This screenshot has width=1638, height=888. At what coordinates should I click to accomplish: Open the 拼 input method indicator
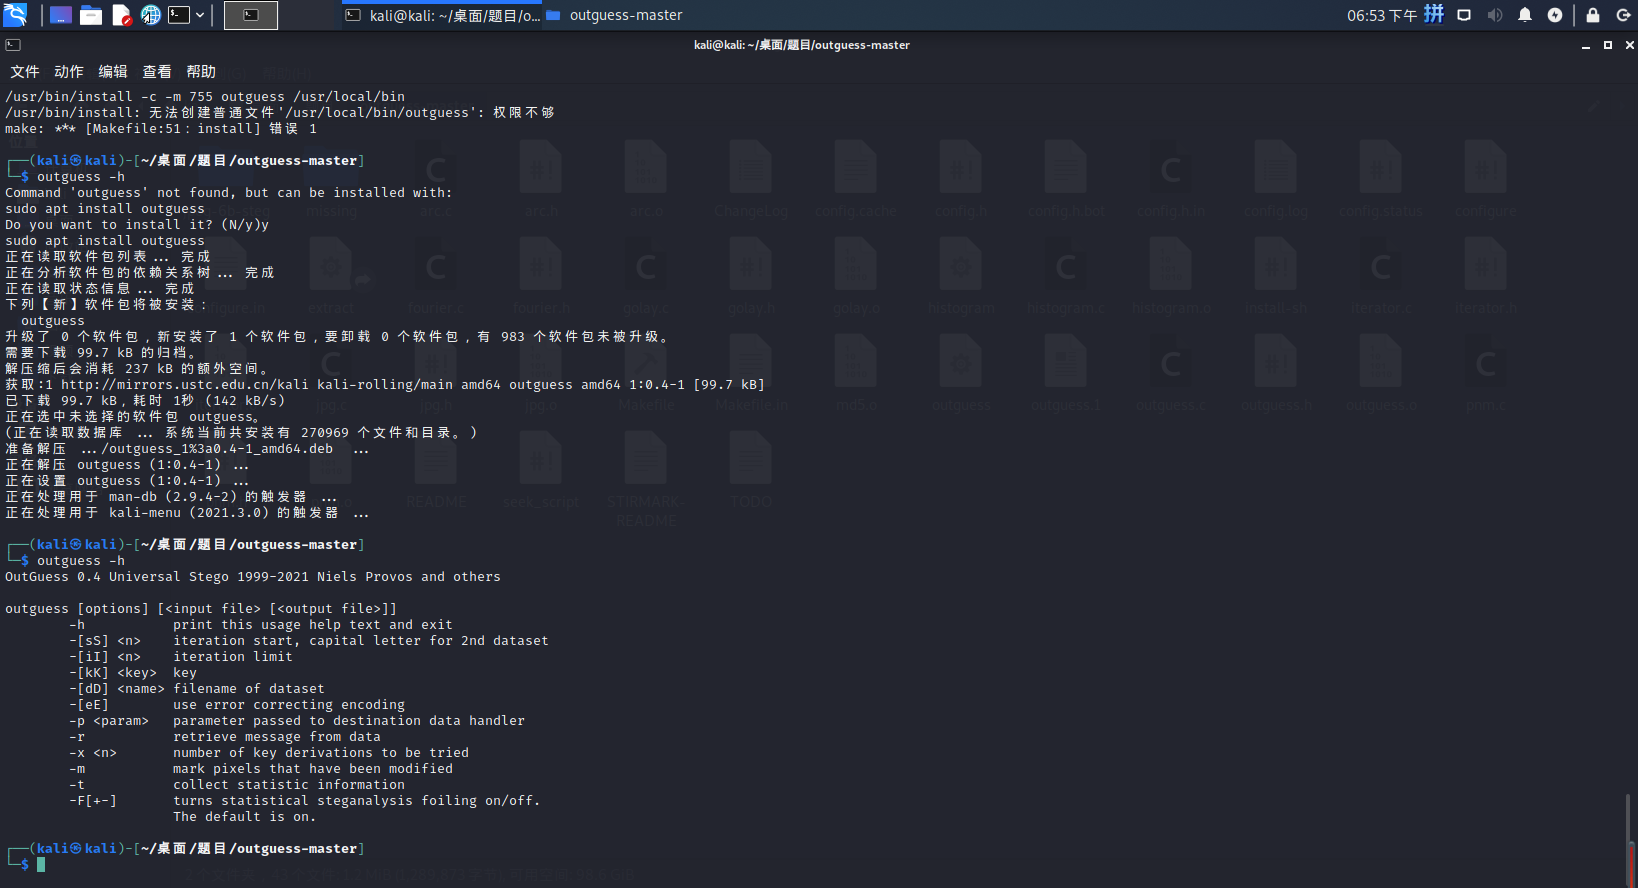pos(1434,14)
